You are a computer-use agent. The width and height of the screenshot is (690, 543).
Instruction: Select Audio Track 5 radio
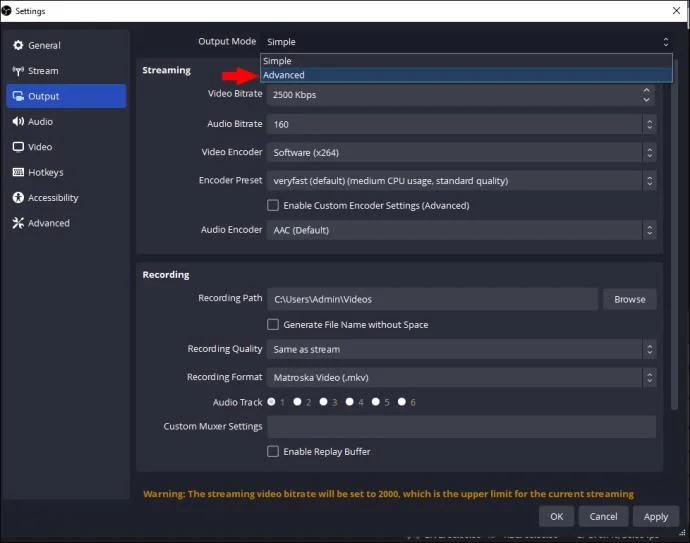point(375,402)
